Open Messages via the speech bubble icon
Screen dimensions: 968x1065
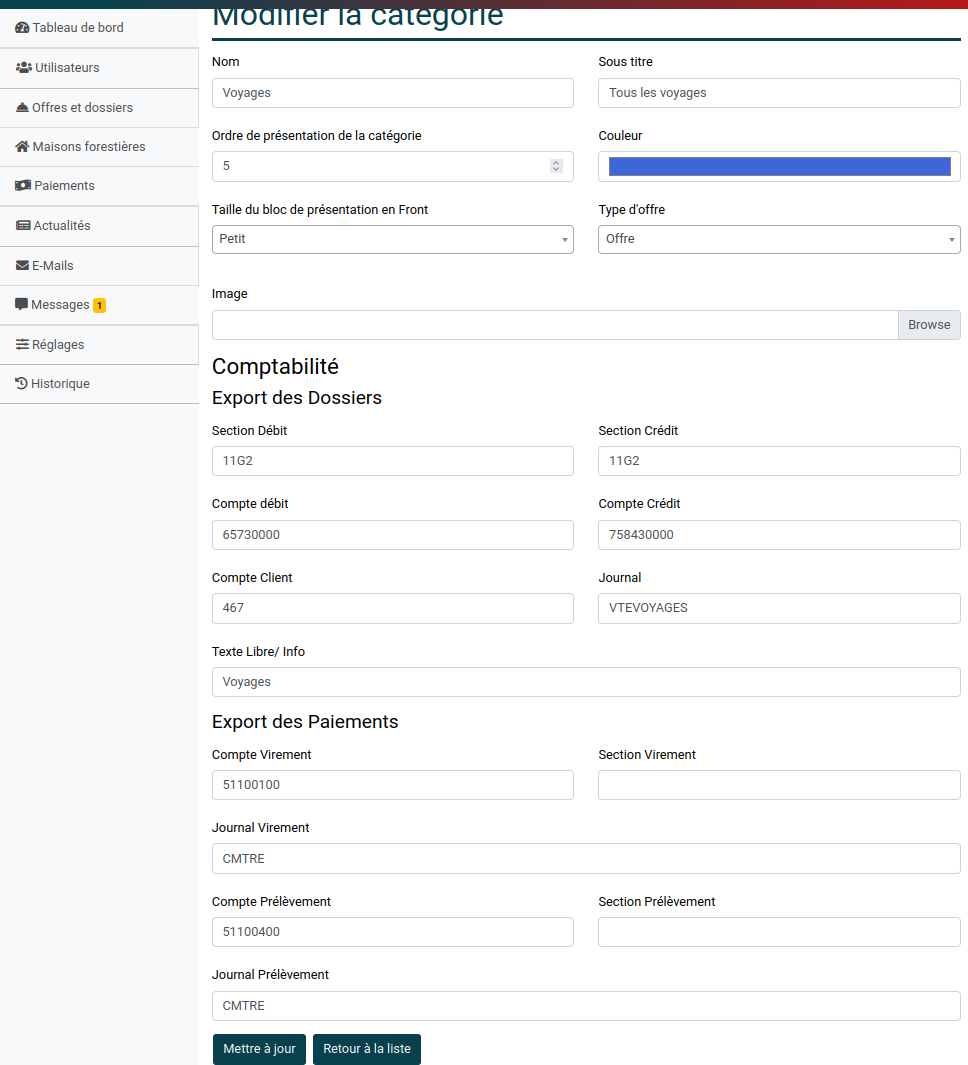[x=20, y=304]
